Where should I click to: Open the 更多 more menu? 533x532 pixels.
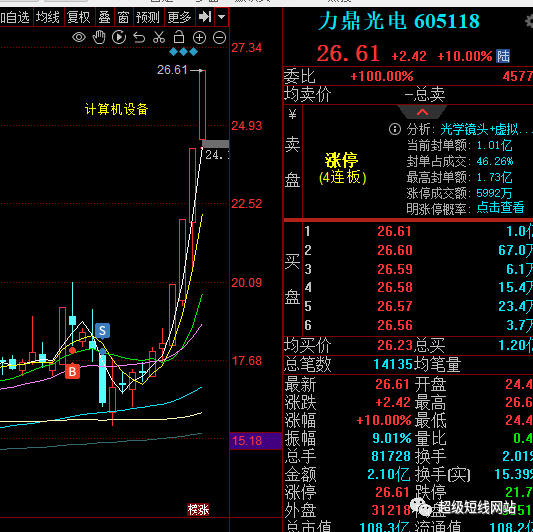pyautogui.click(x=179, y=17)
